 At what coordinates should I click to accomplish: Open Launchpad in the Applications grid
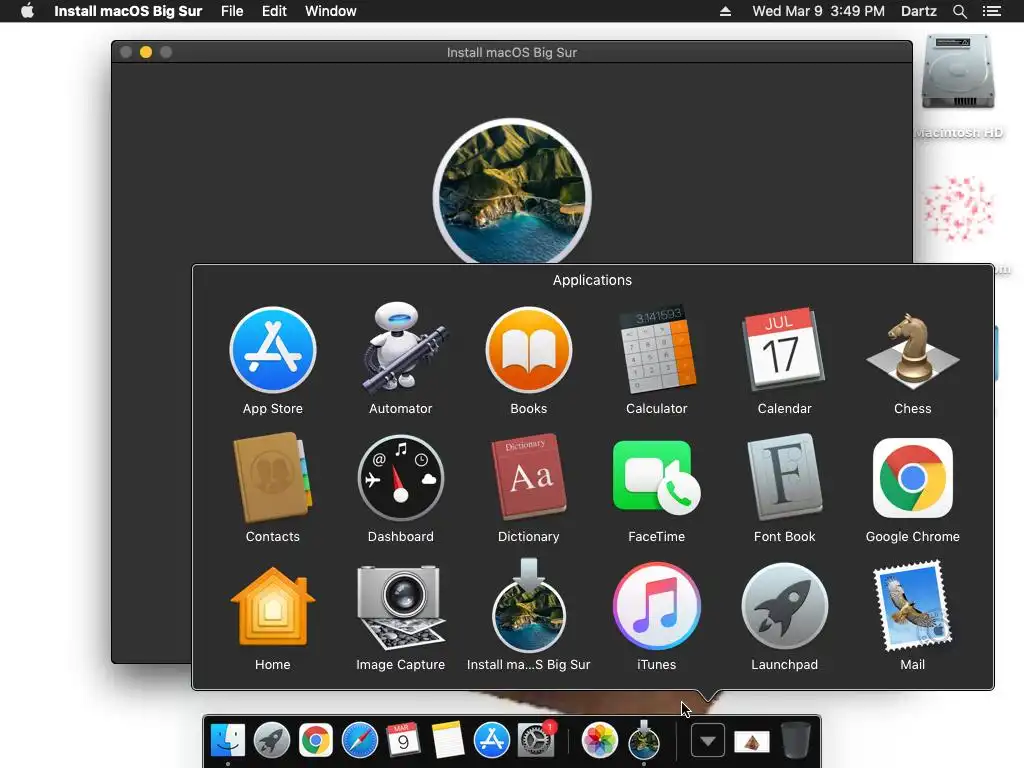click(784, 606)
